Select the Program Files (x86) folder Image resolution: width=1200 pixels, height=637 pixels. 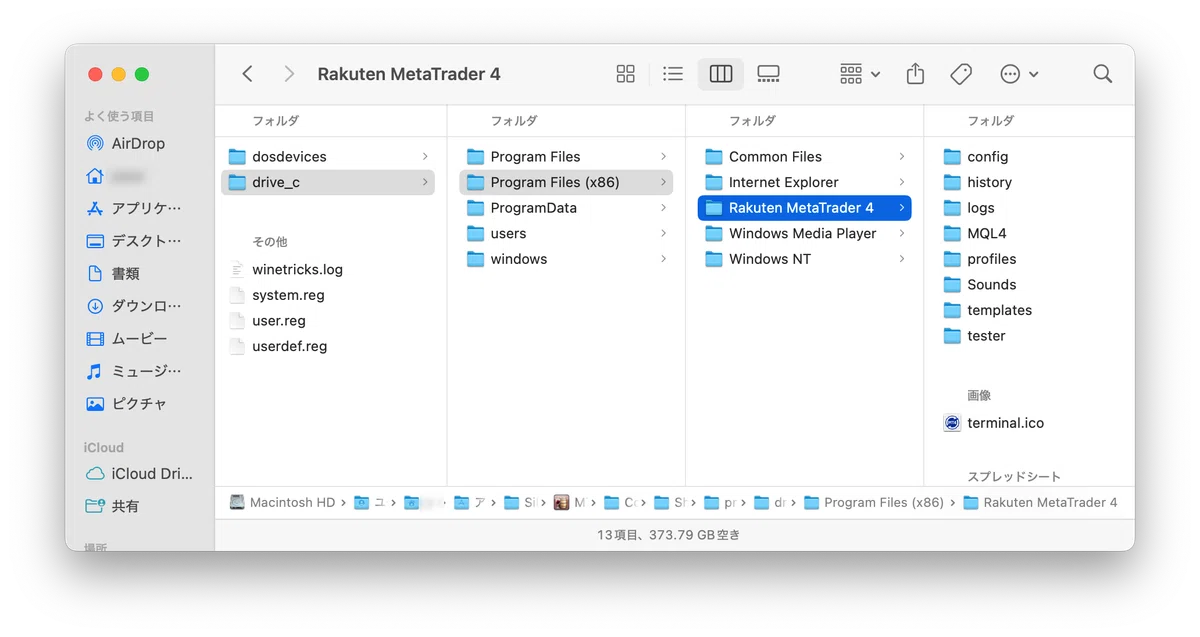pyautogui.click(x=566, y=182)
